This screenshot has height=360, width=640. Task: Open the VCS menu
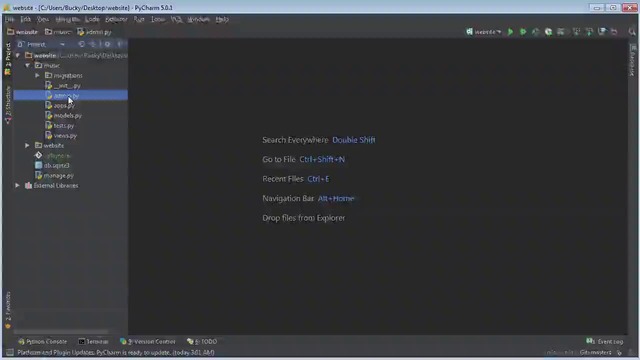tap(176, 19)
